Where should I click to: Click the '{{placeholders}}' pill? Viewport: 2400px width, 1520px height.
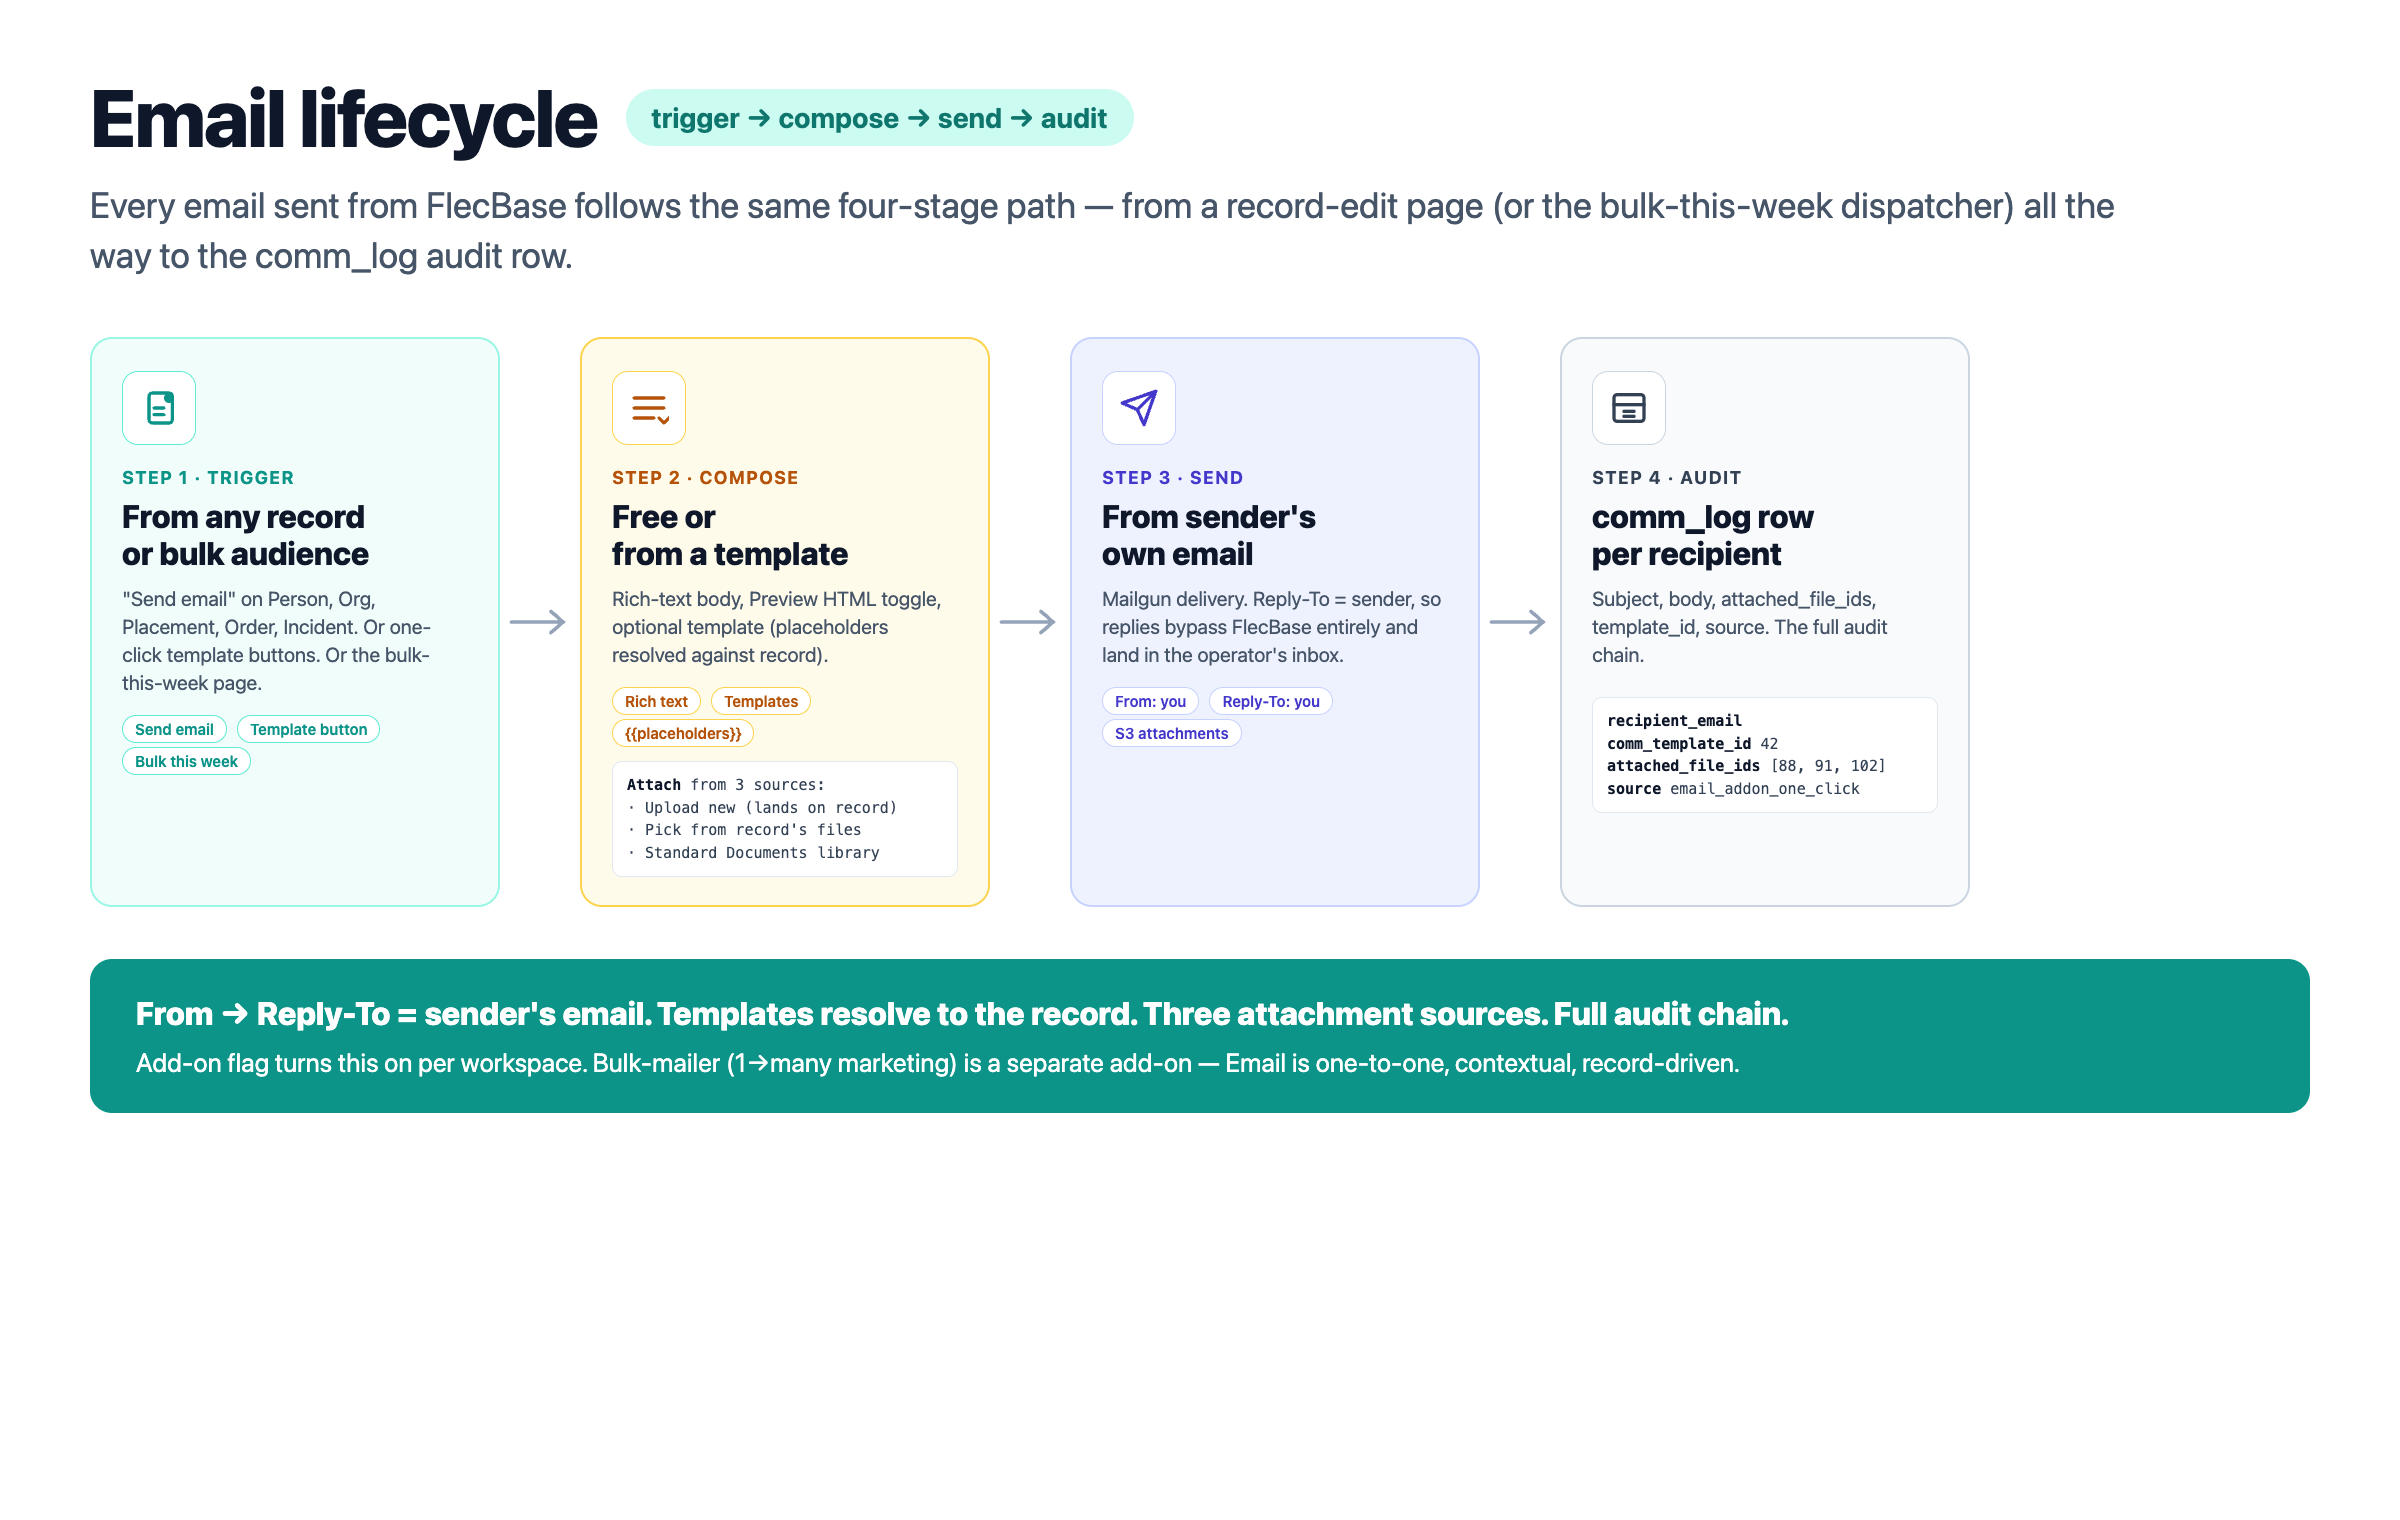[683, 734]
